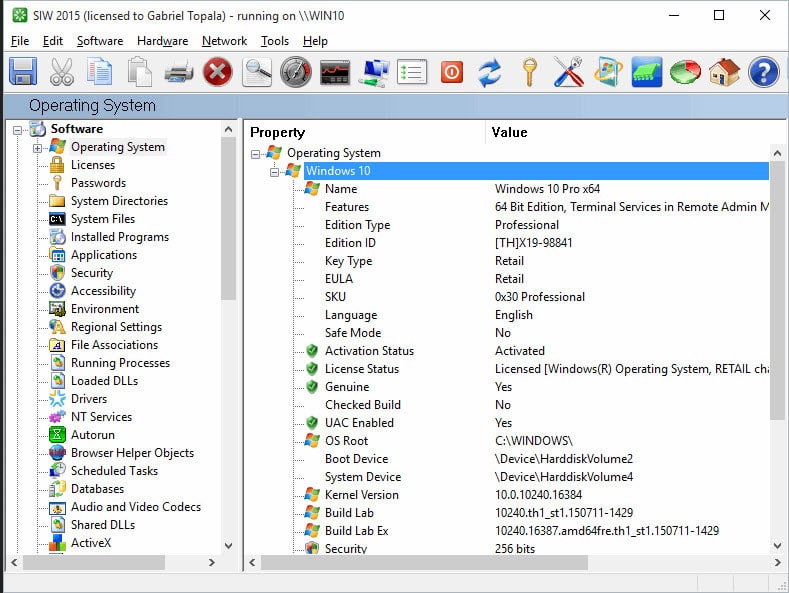Image resolution: width=789 pixels, height=593 pixels.
Task: Open the speedometer gauge tool
Action: (x=296, y=72)
